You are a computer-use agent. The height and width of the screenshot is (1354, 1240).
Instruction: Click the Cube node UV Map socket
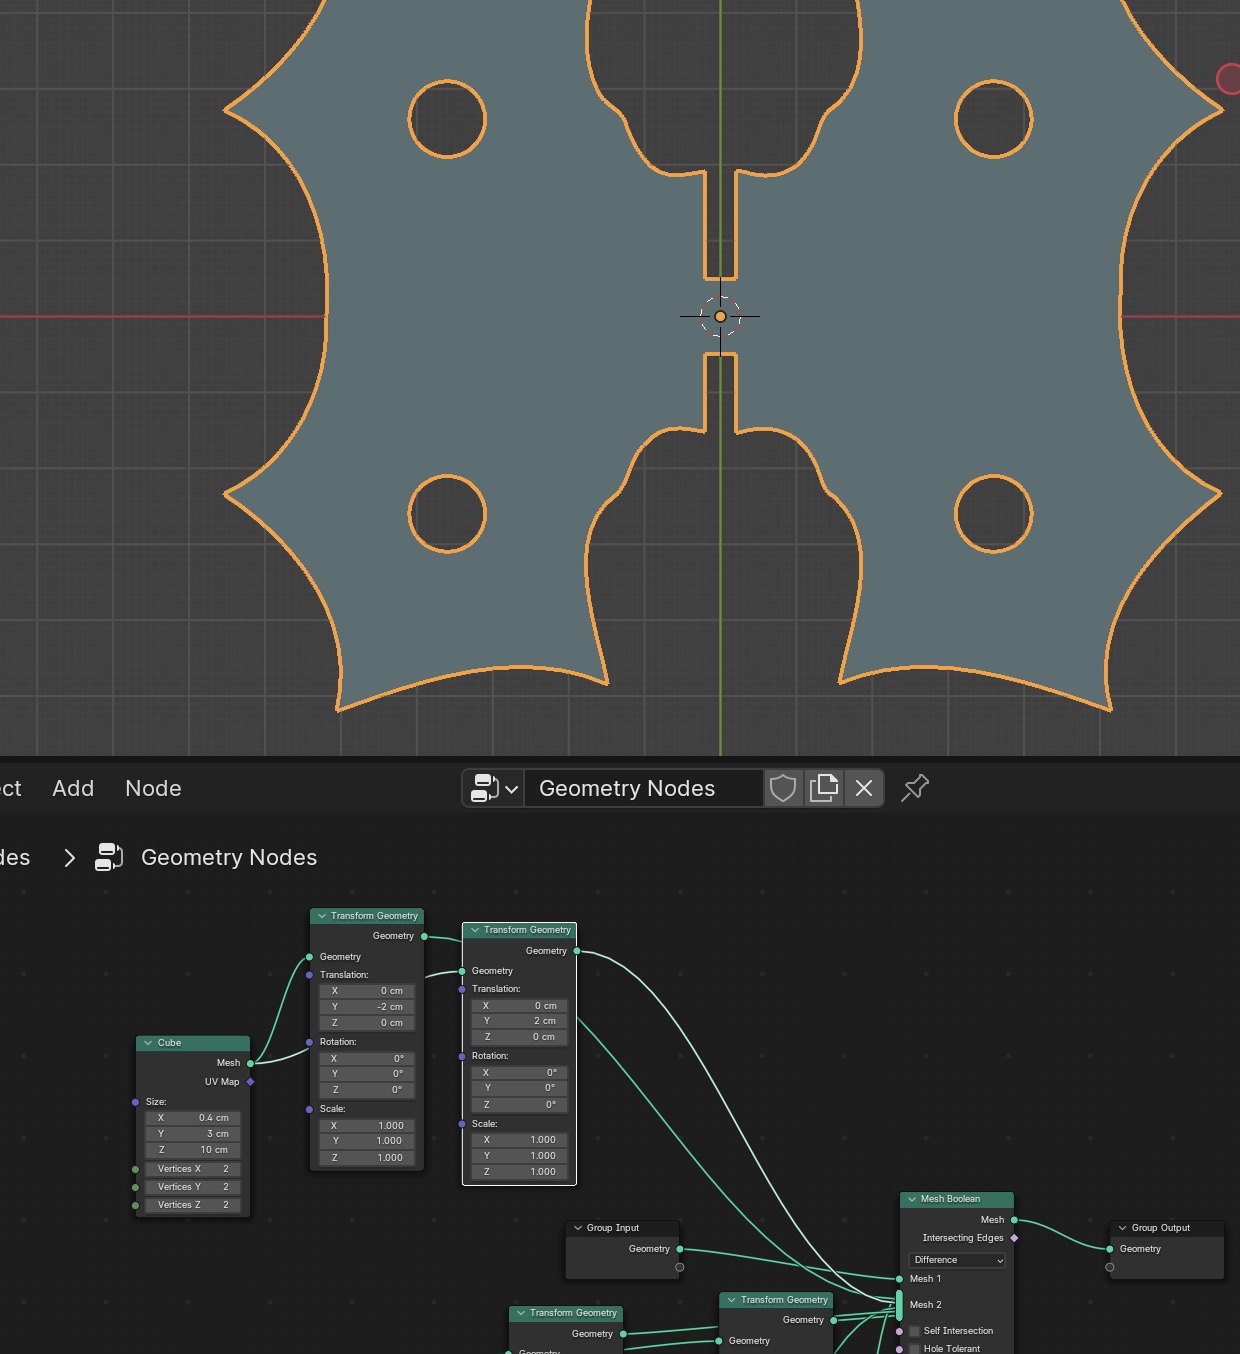coord(250,1082)
